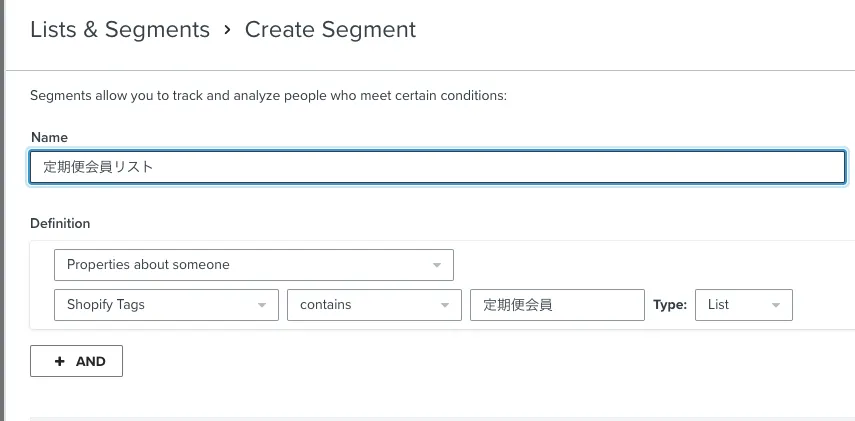
Task: Open the Properties about someone dropdown
Action: pyautogui.click(x=253, y=265)
